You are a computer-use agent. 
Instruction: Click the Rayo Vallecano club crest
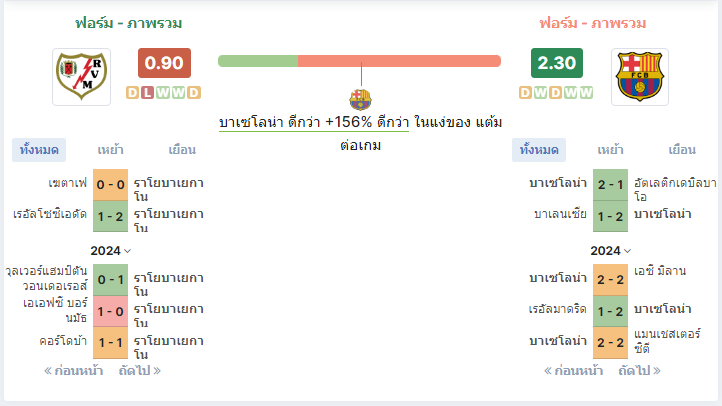pyautogui.click(x=82, y=77)
